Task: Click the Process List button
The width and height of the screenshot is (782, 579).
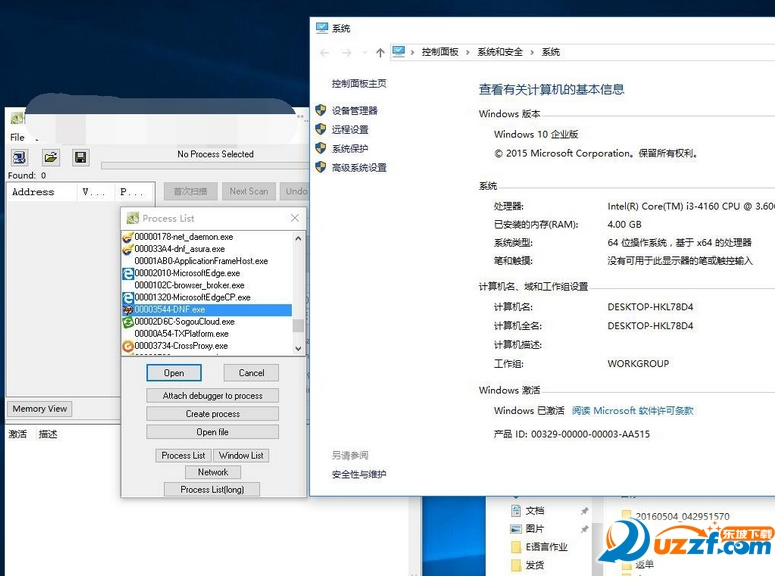Action: [x=184, y=455]
